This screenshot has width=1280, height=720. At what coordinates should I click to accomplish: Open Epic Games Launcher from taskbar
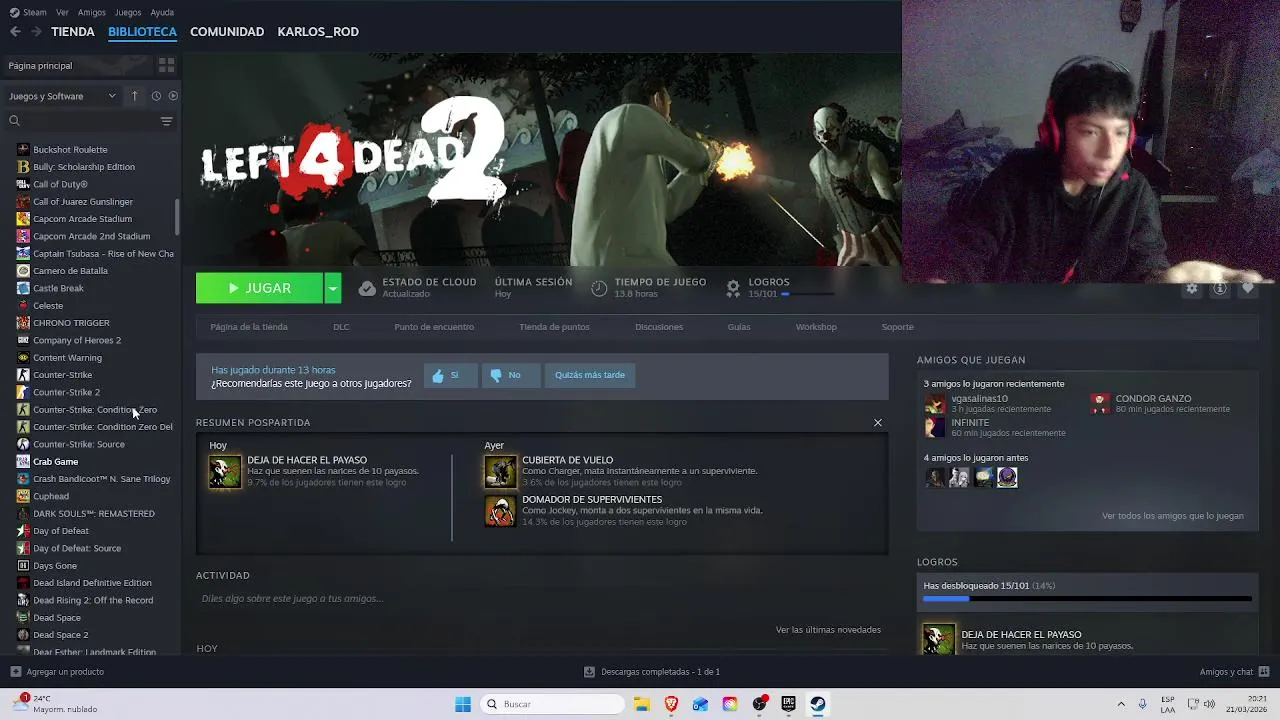(788, 704)
